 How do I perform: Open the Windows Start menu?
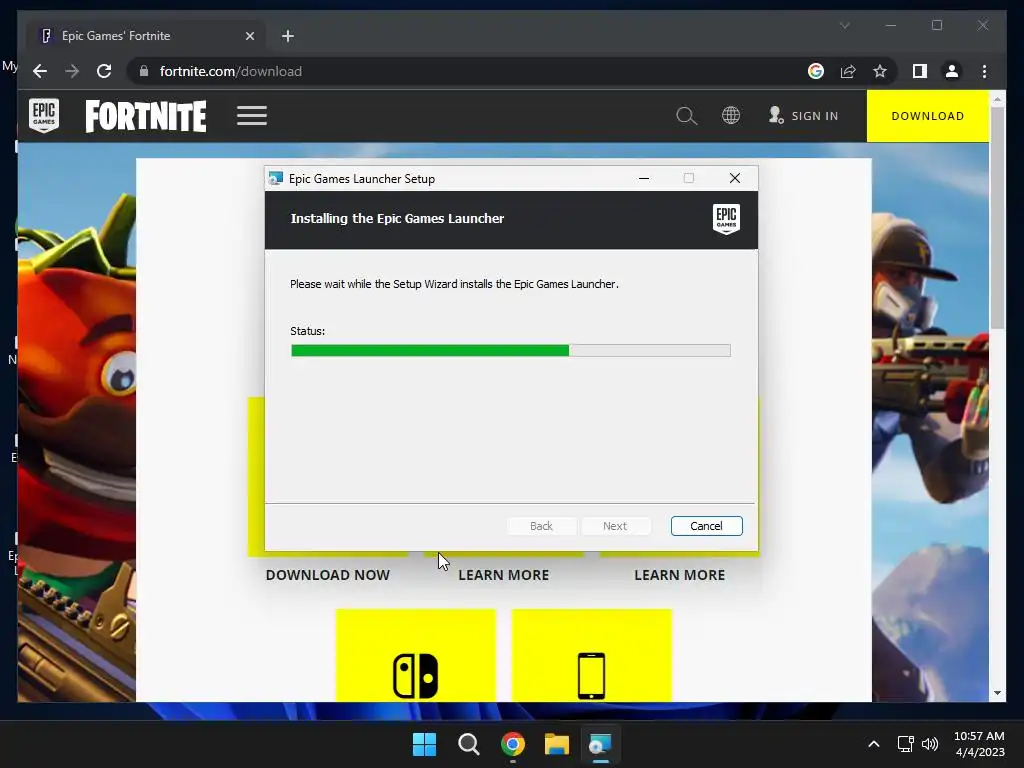click(x=424, y=744)
